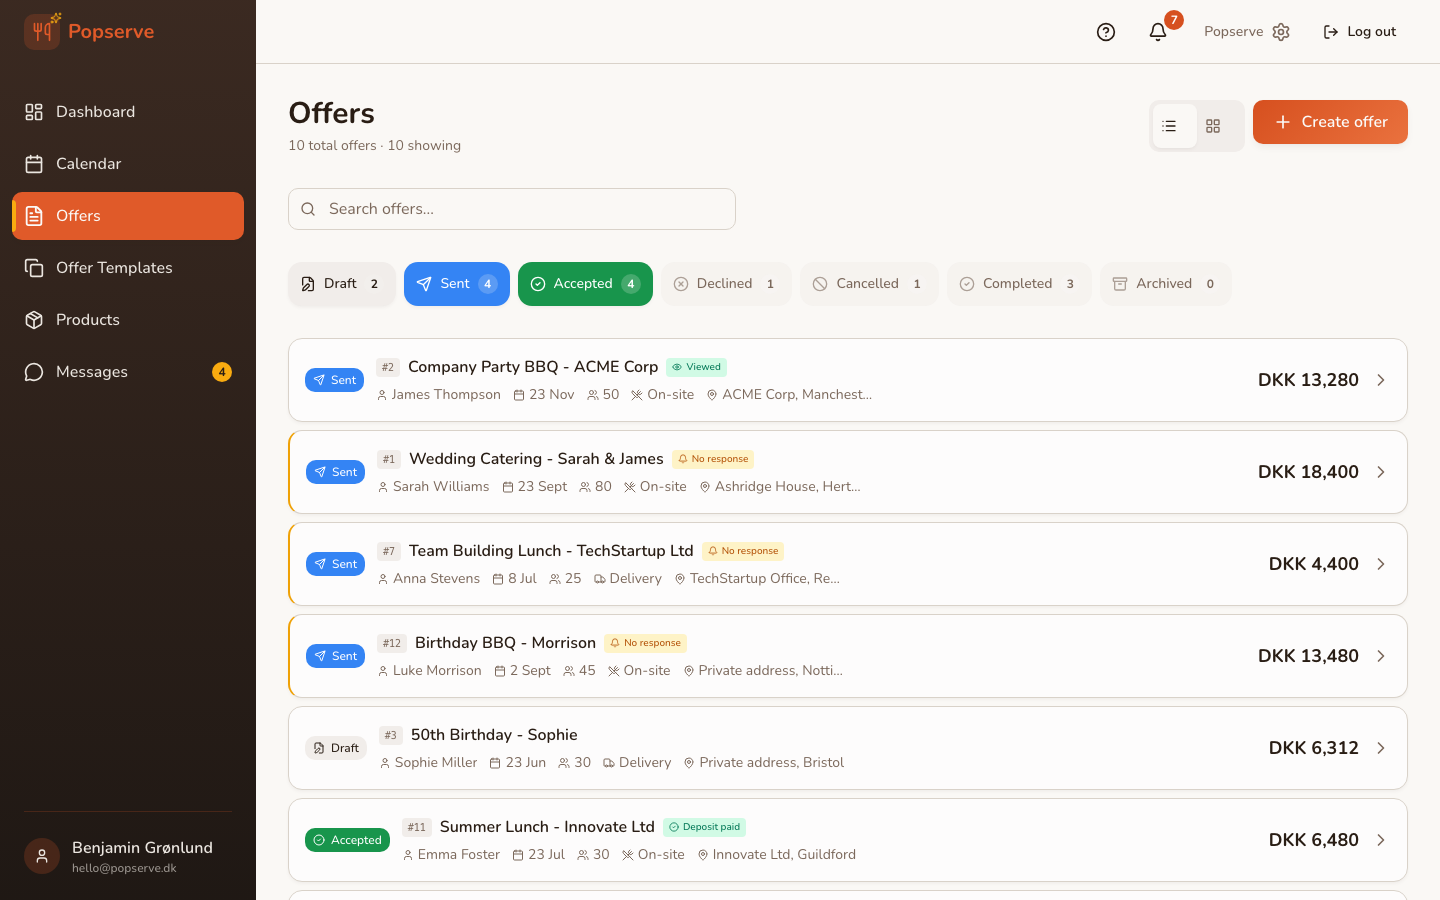This screenshot has width=1440, height=900.
Task: Open the Calendar from the sidebar
Action: 88,163
